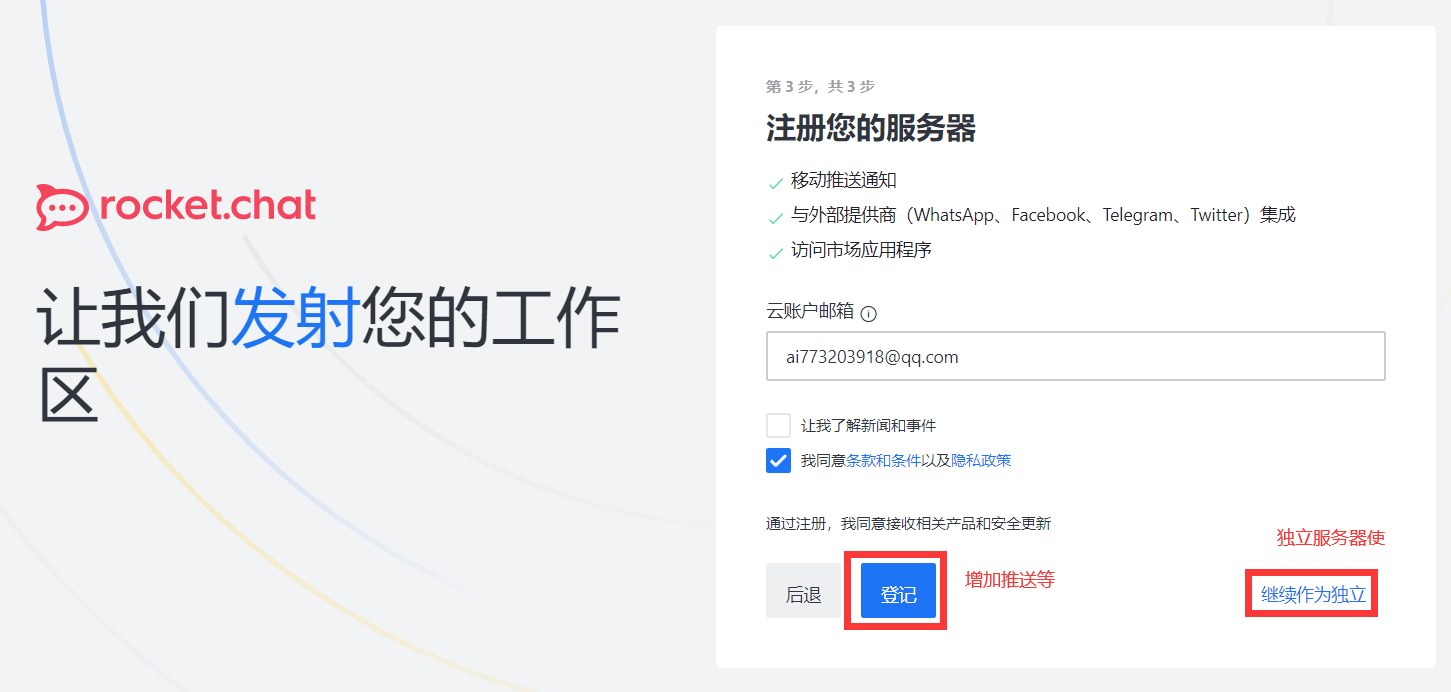Screen dimensions: 1451x692
Task: Click the 第3步,共3步 step indicator
Action: tap(820, 87)
